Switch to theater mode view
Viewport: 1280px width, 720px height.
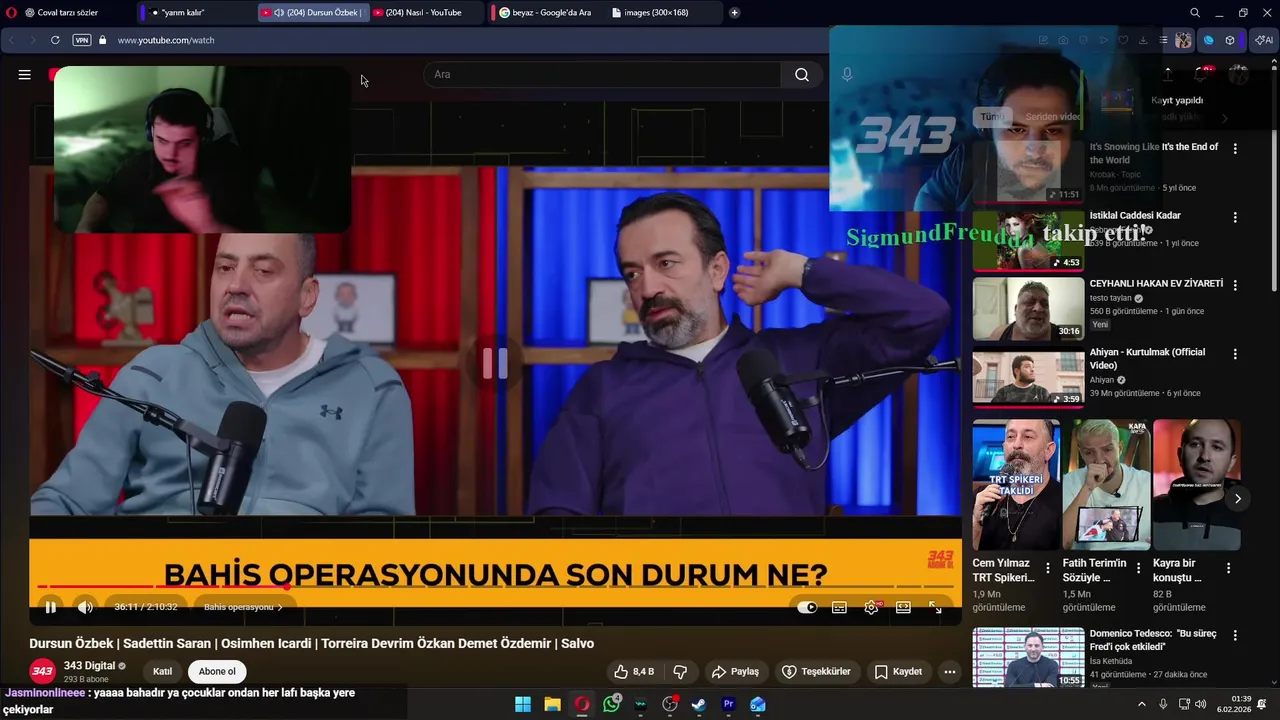tap(903, 607)
